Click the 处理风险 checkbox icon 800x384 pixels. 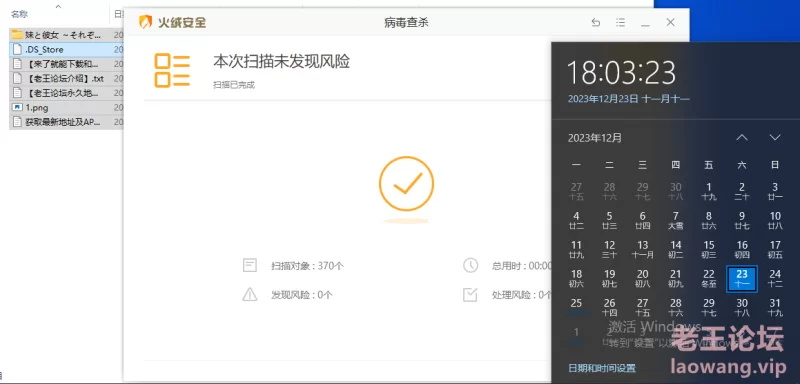point(470,294)
